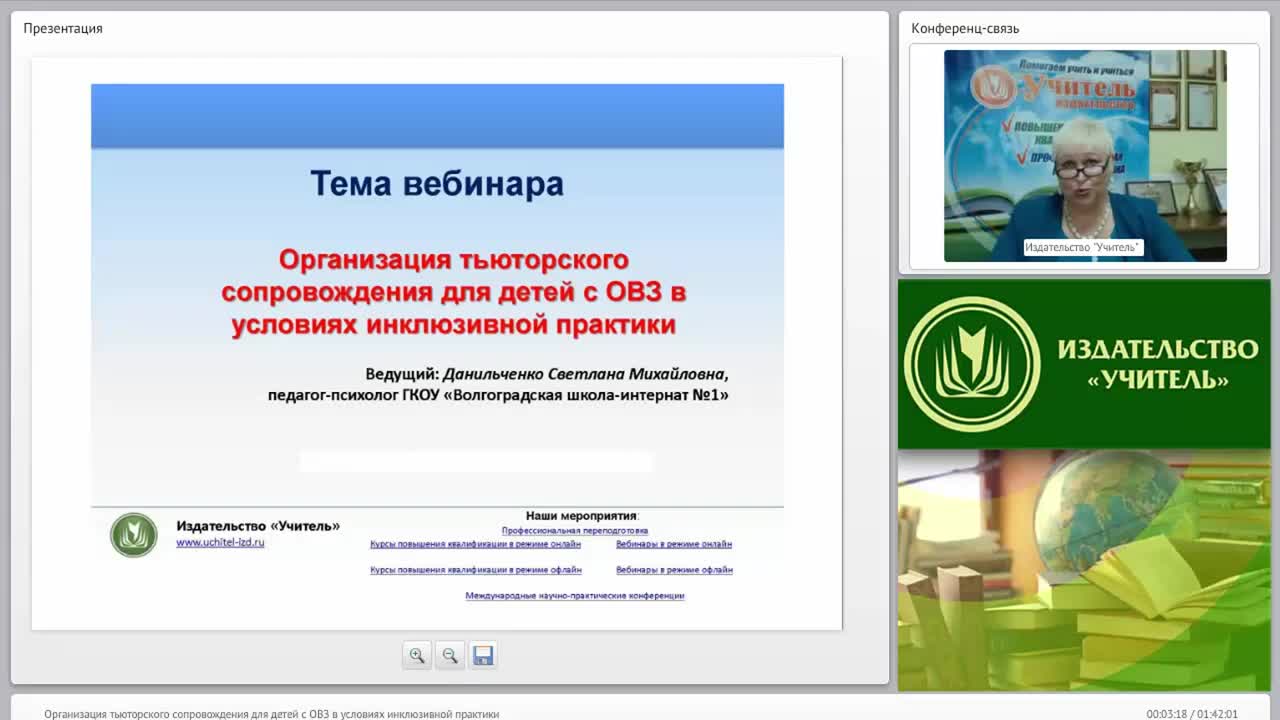This screenshot has height=720, width=1280.
Task: Open Курсы повышения квалификации в режиме онлайн
Action: [x=475, y=544]
